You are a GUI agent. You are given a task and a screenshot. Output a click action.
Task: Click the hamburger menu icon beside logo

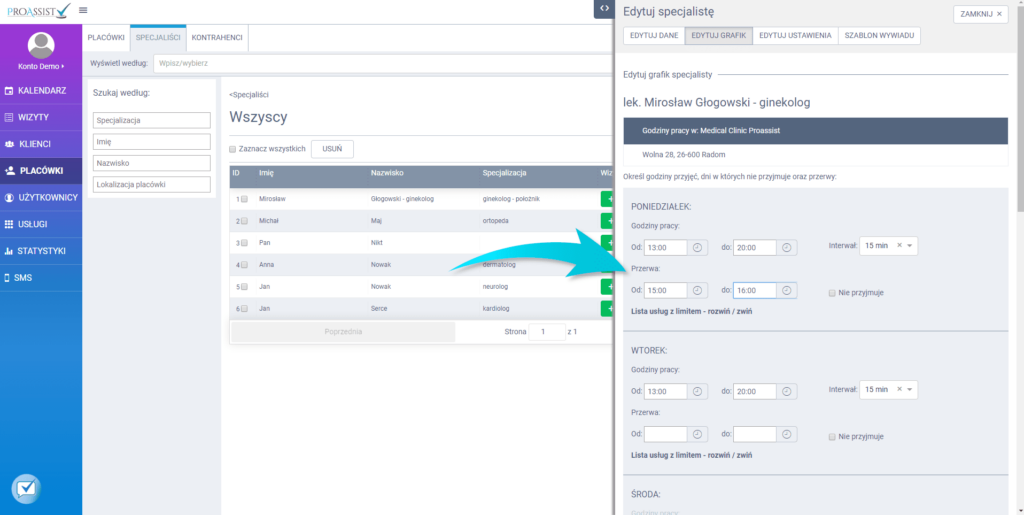pos(82,10)
